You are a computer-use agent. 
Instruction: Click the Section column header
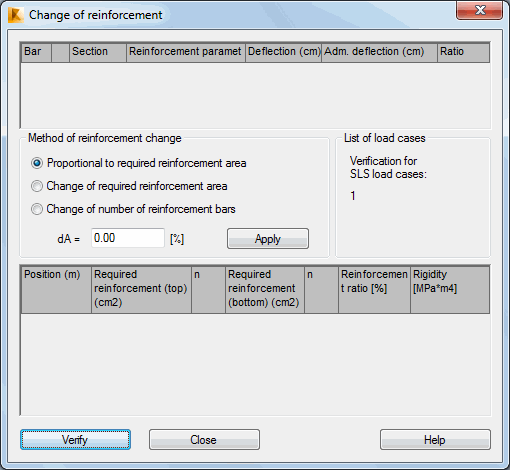98,52
